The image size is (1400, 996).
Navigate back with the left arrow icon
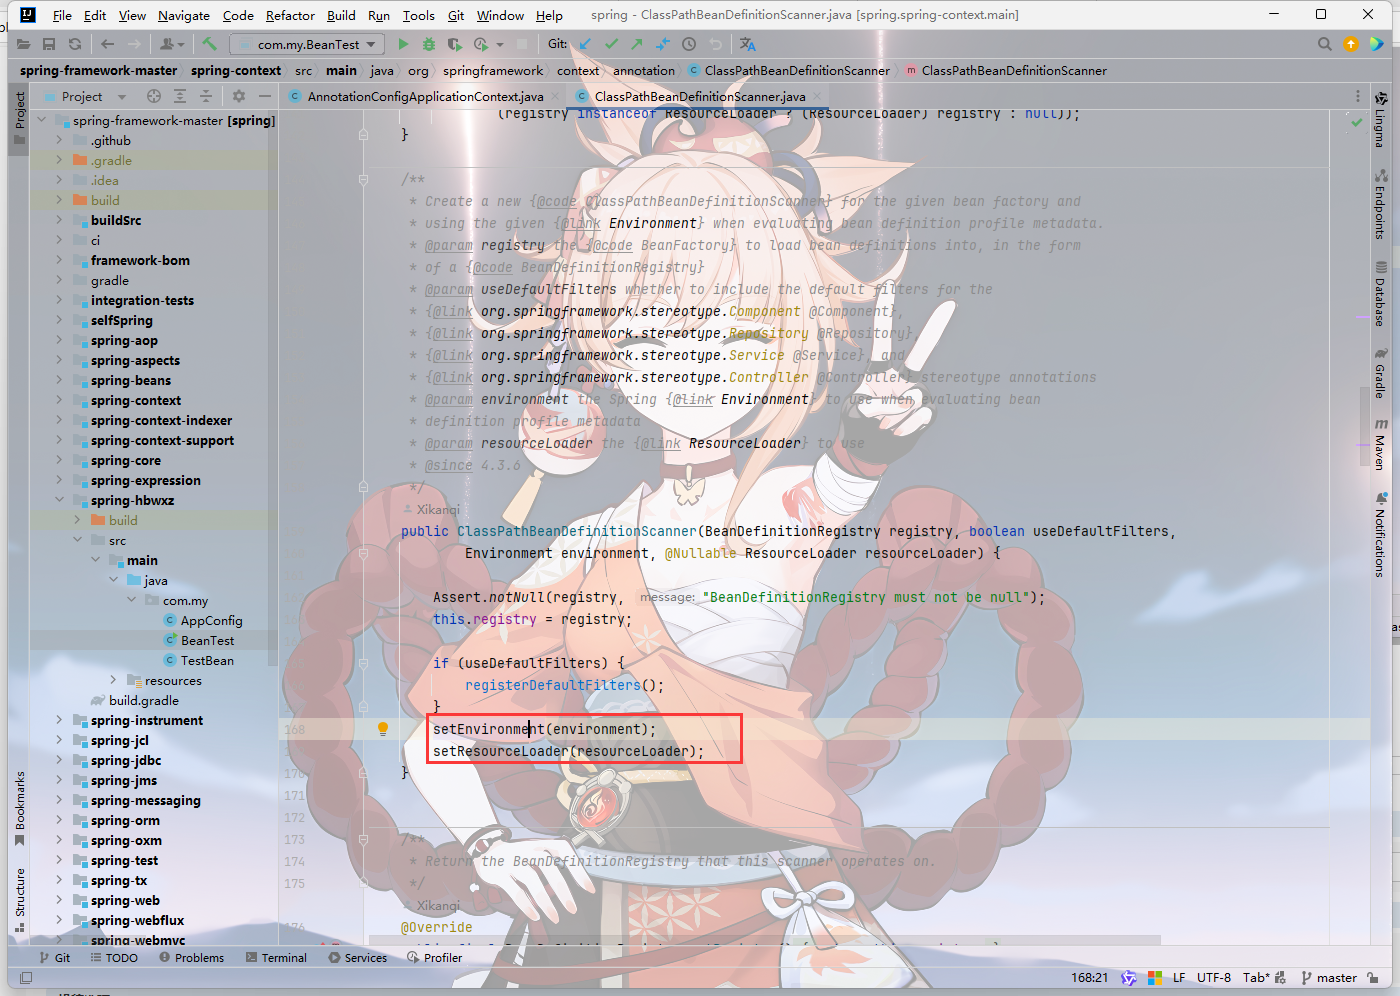tap(108, 44)
